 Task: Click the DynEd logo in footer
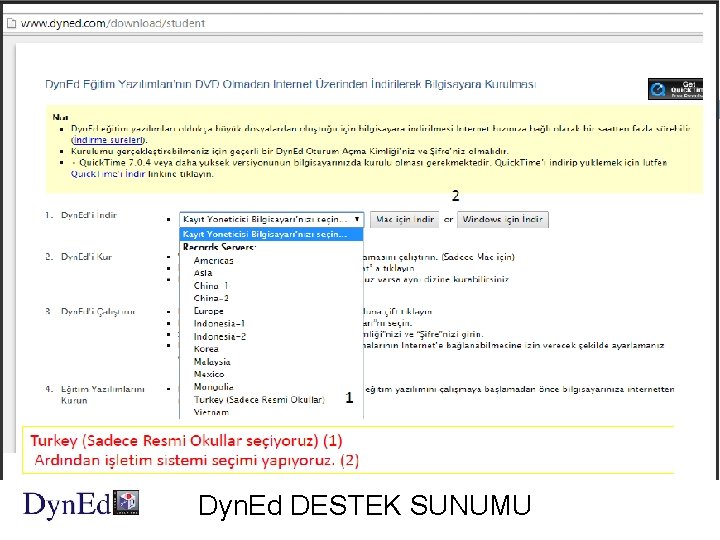(81, 504)
